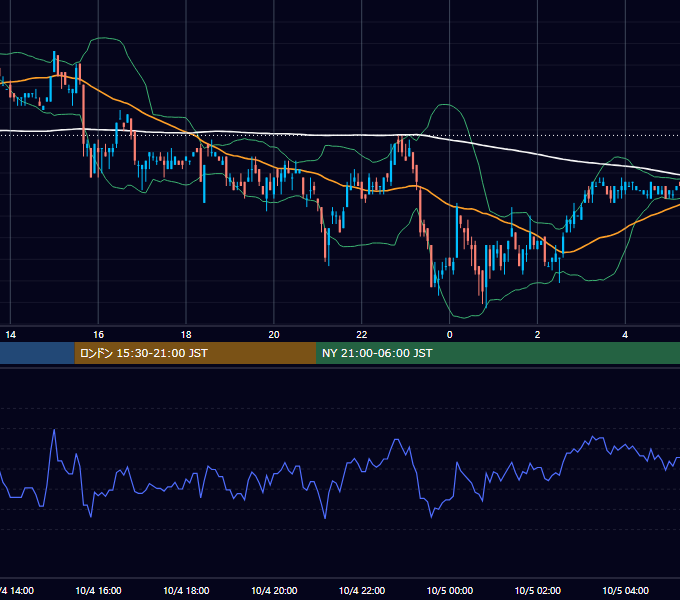Click the 0 time axis label
Image resolution: width=680 pixels, height=600 pixels.
[x=450, y=335]
